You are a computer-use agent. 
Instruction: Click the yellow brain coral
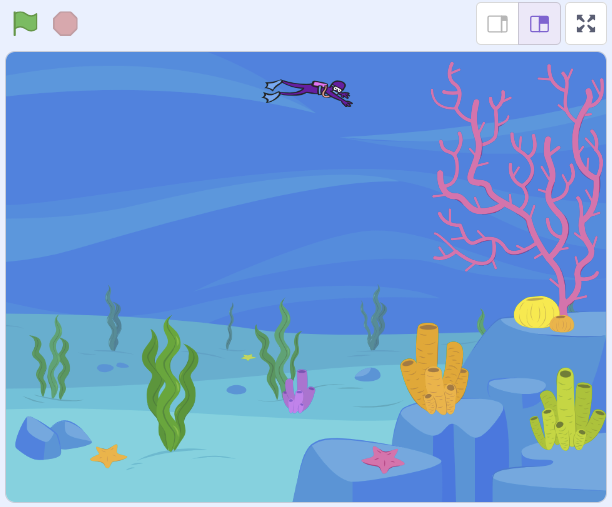[535, 312]
